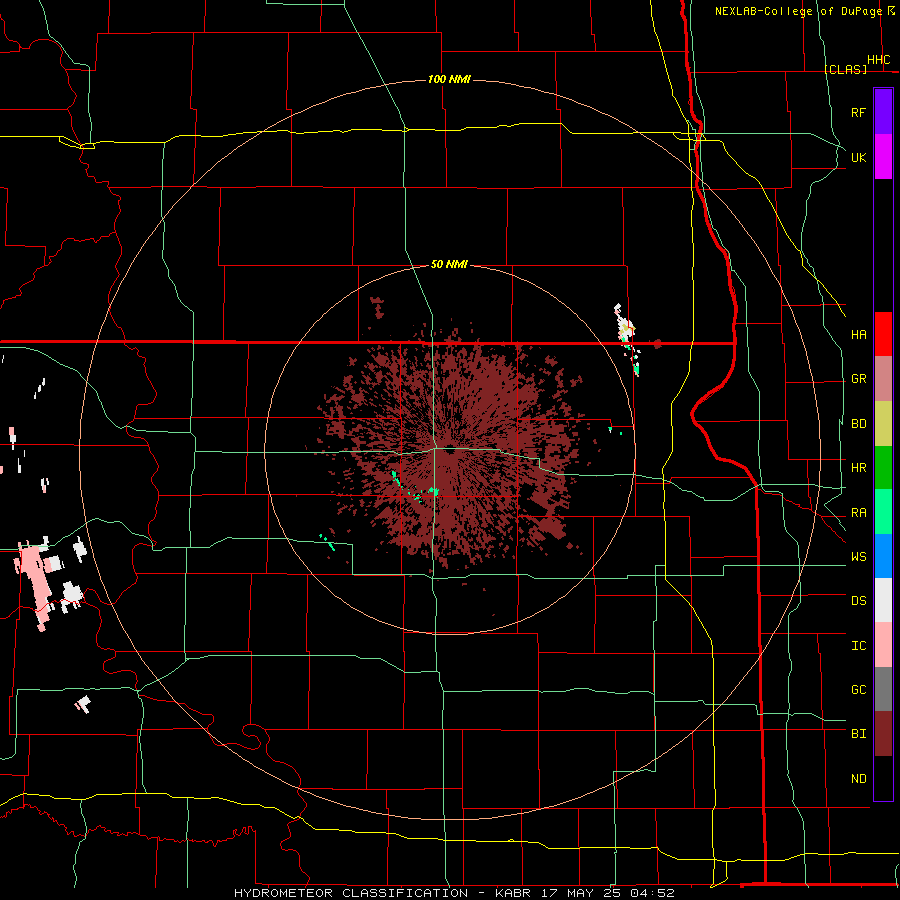Screen dimensions: 900x900
Task: Click the BI brown legend swatch
Action: (883, 734)
